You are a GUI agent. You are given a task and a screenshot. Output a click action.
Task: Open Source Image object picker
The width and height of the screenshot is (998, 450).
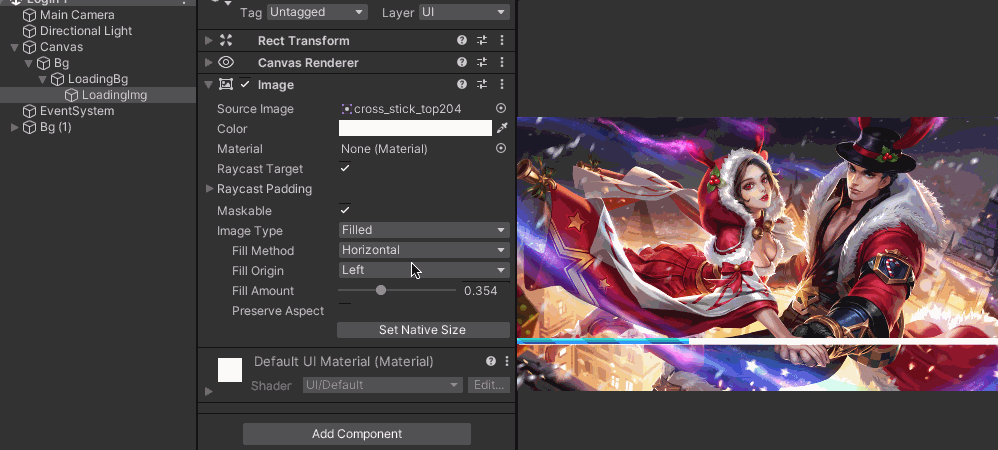[501, 108]
